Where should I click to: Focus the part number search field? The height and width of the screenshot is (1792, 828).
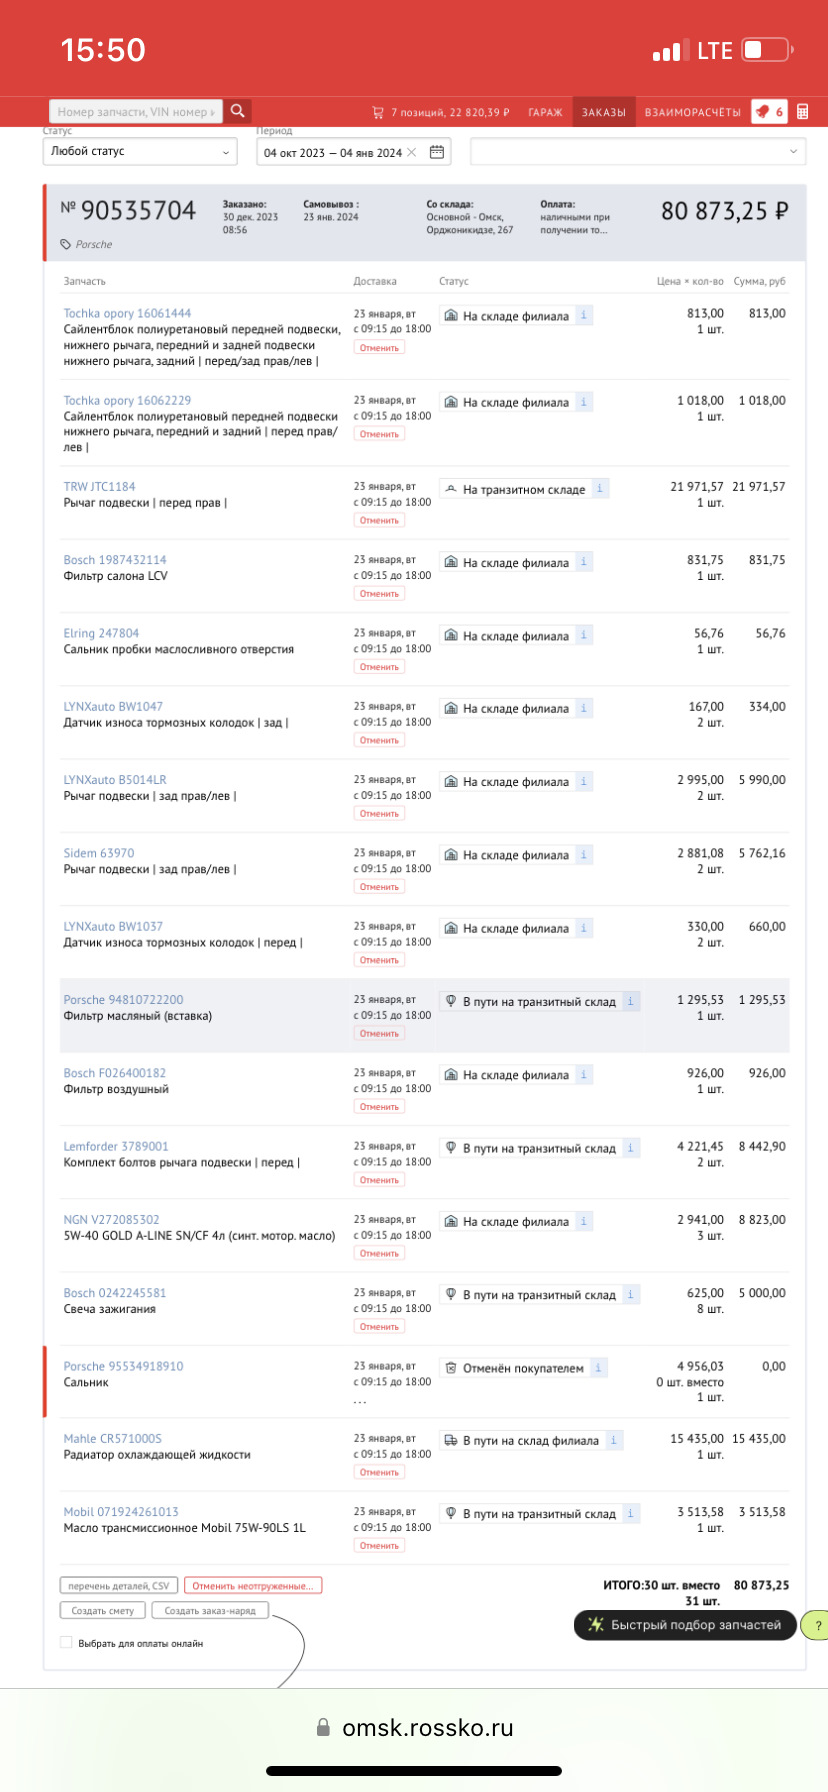135,112
